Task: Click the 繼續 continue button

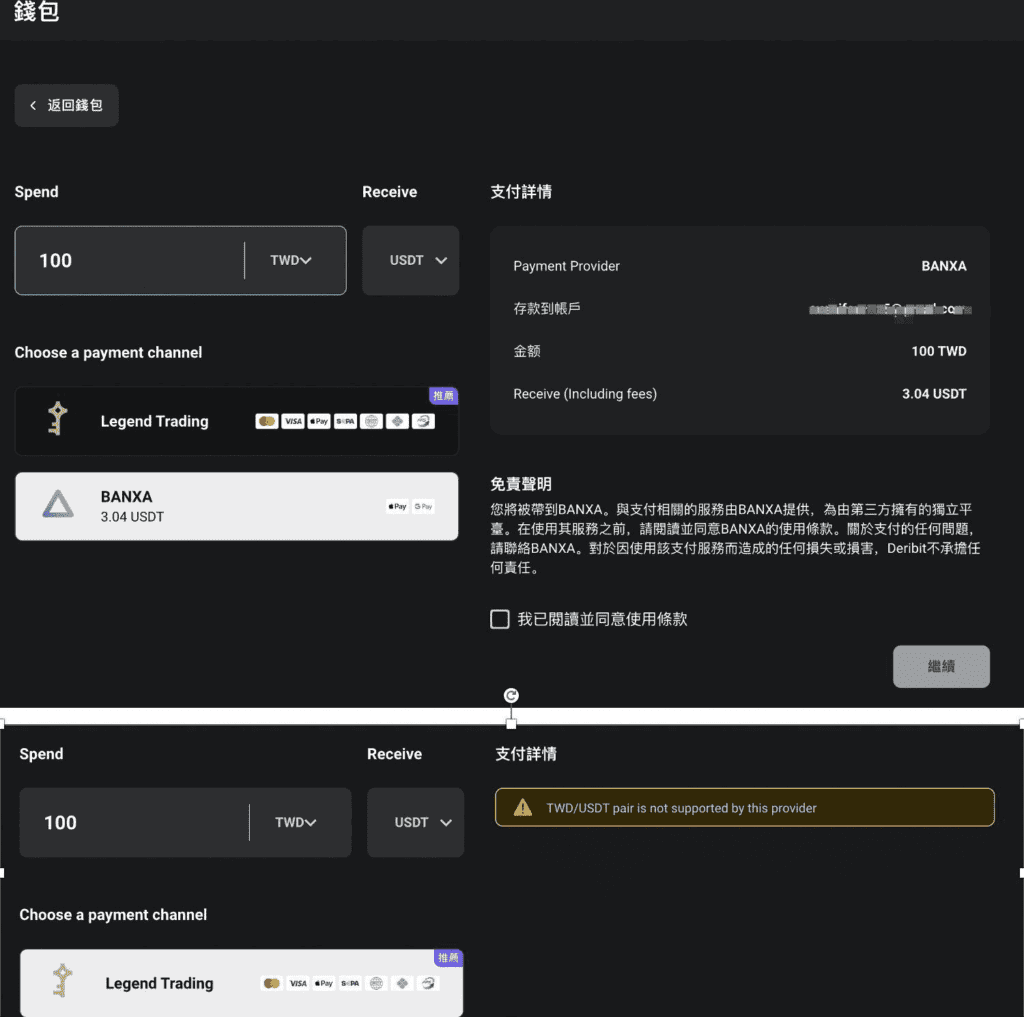Action: pos(941,666)
